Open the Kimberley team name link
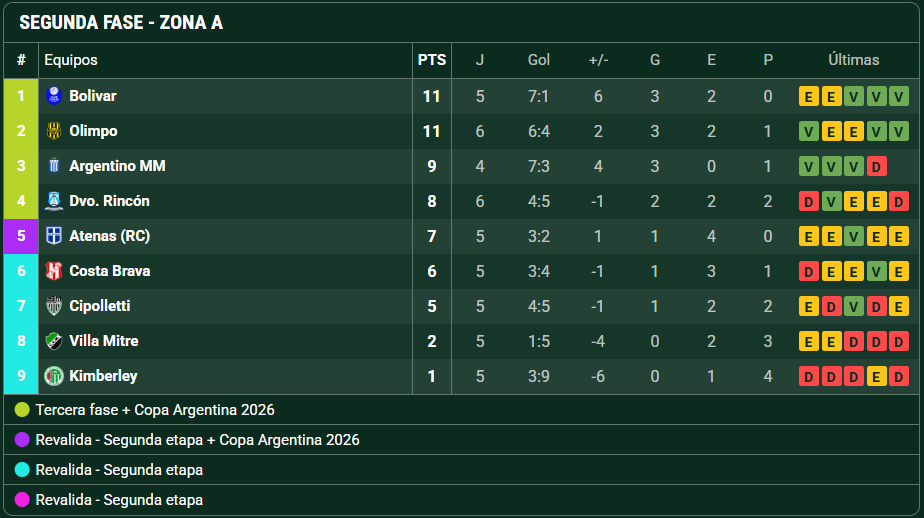924x518 pixels. [x=103, y=376]
